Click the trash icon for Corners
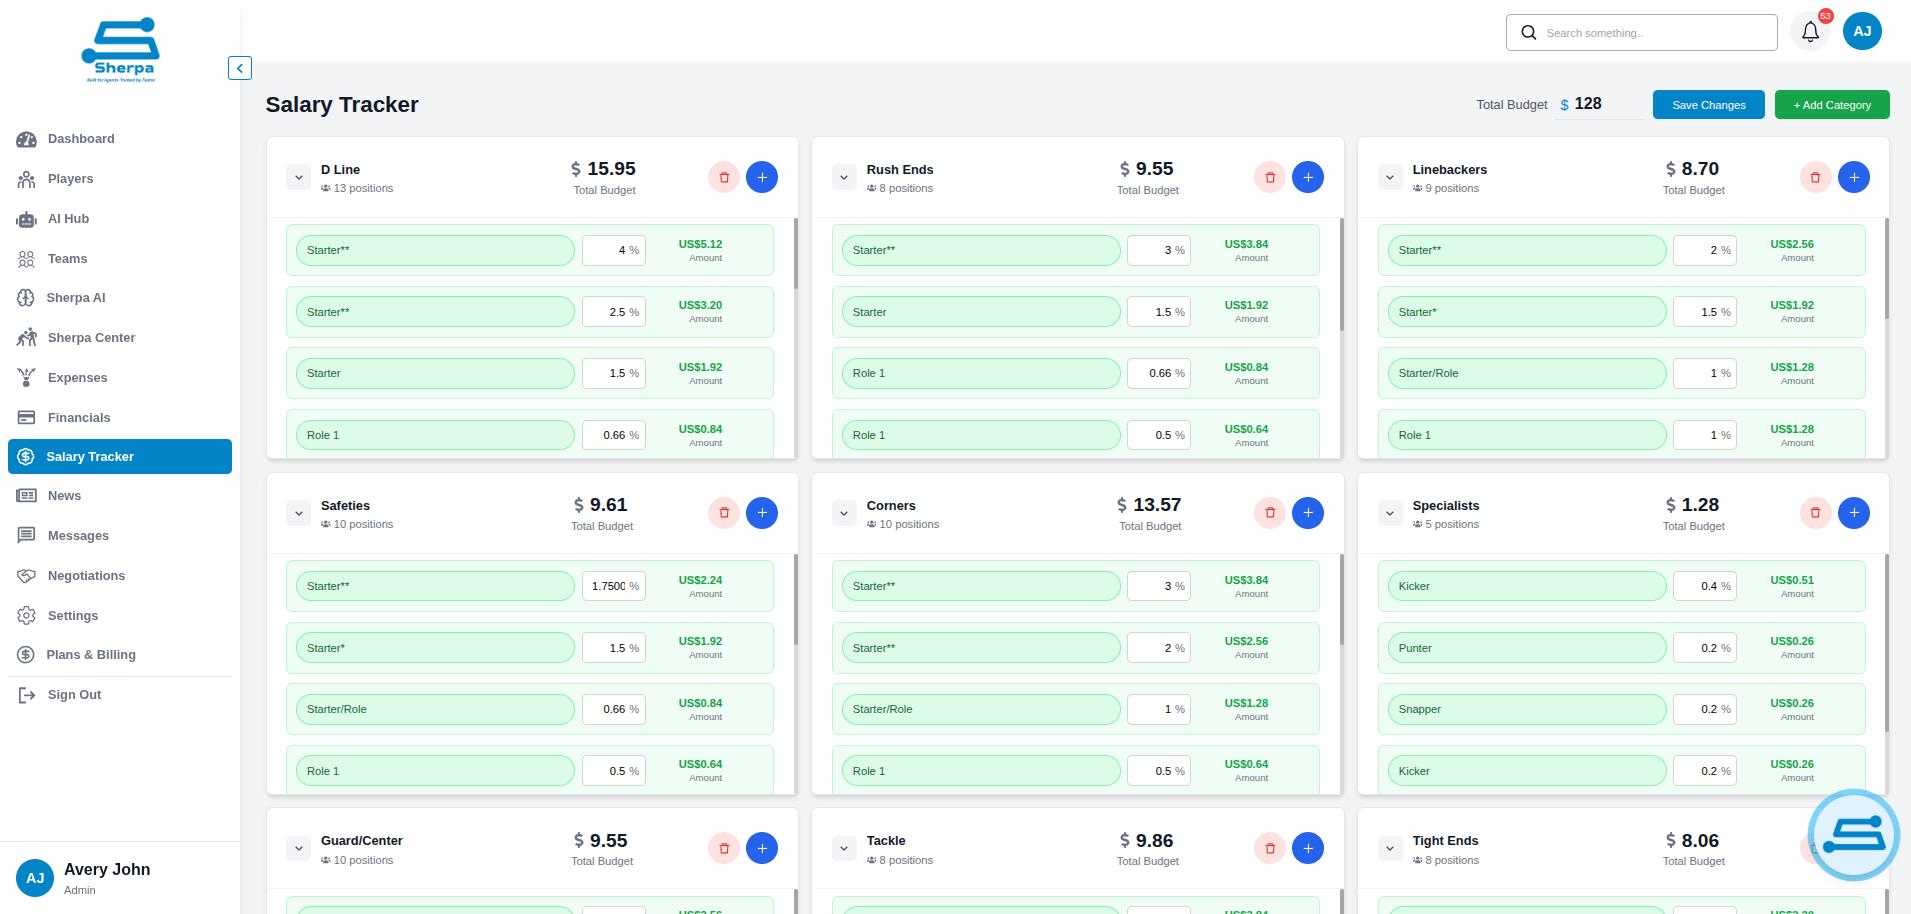This screenshot has width=1911, height=914. 1269,513
